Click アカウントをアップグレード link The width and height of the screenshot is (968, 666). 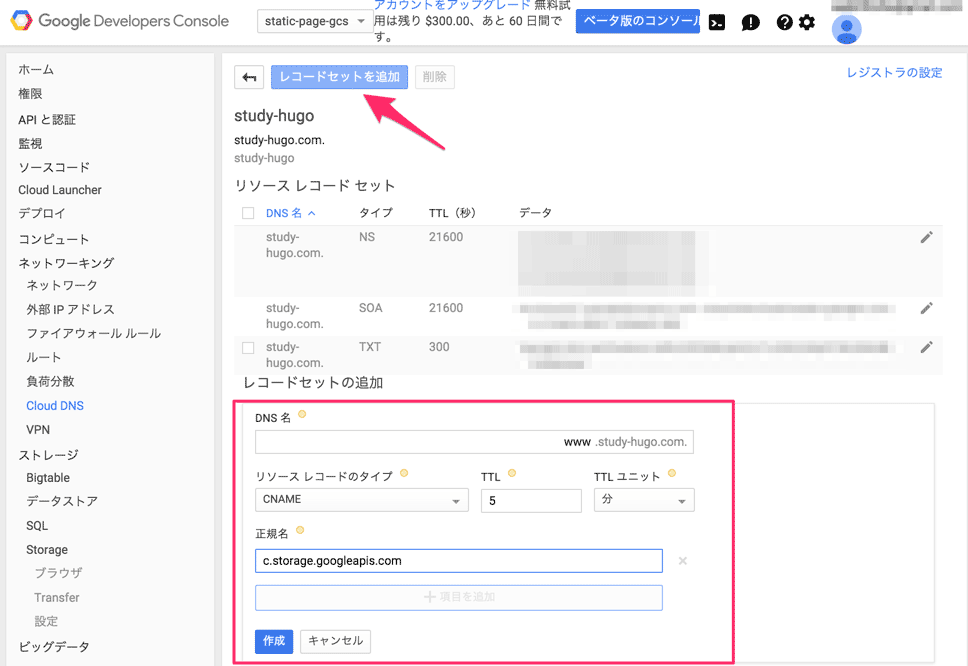click(451, 5)
